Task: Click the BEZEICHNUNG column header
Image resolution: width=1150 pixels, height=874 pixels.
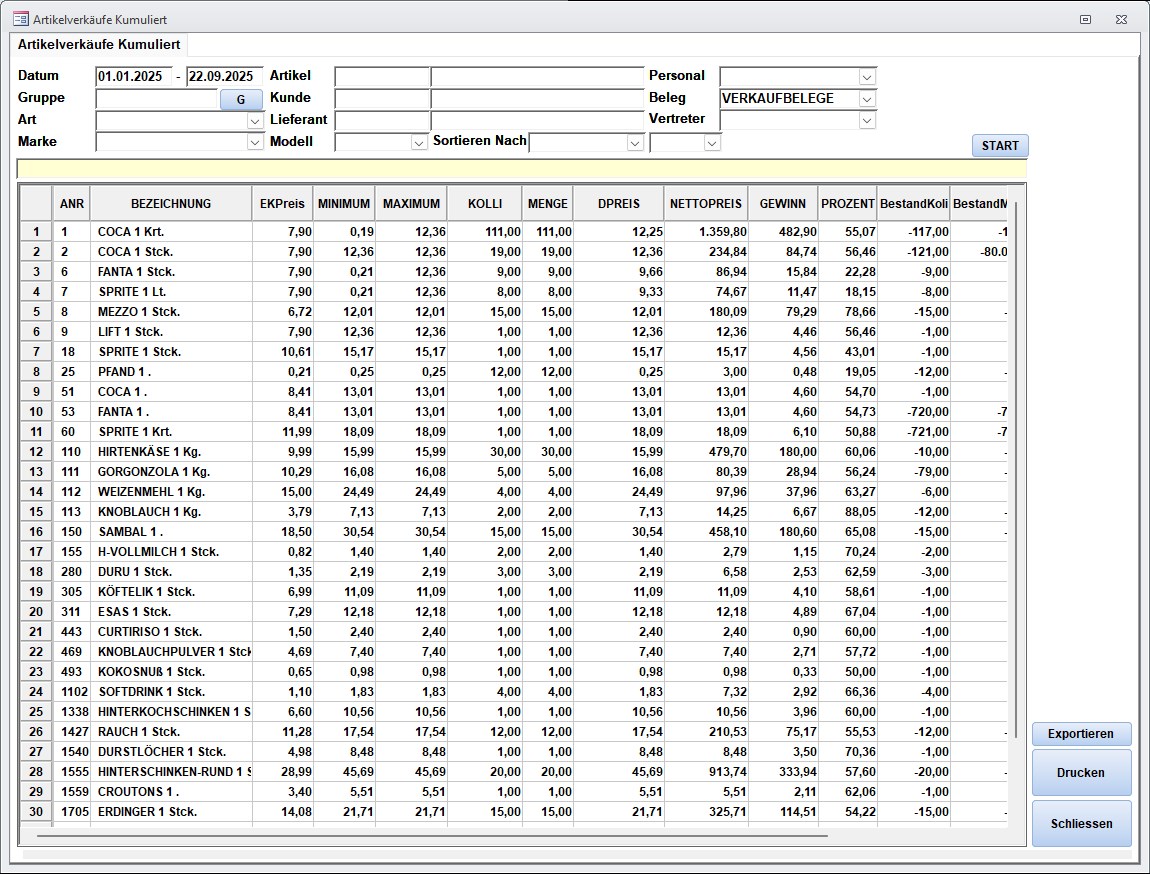Action: [x=171, y=204]
